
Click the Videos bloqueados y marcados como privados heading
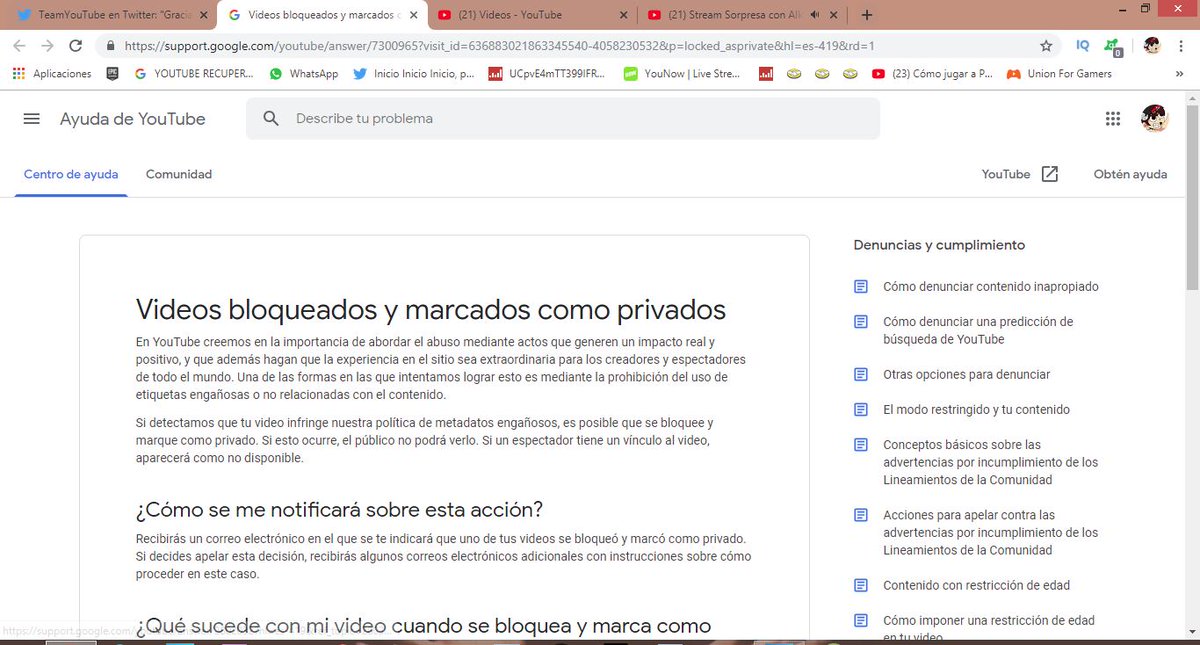[x=430, y=309]
